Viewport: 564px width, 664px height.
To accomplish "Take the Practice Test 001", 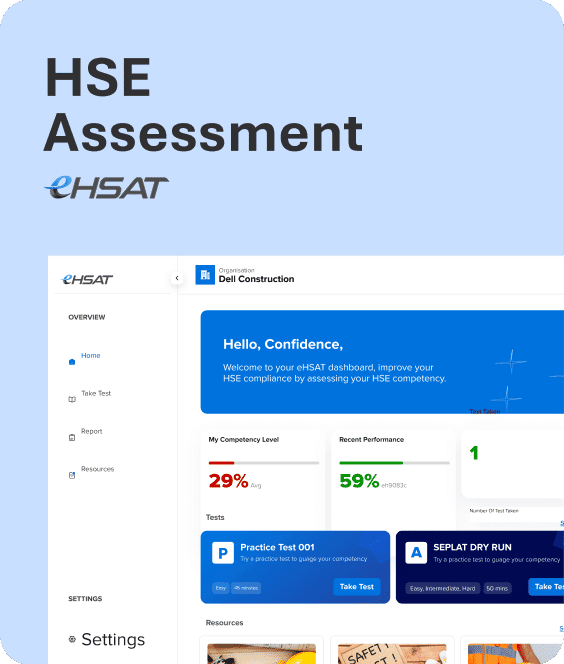I will pyautogui.click(x=357, y=587).
